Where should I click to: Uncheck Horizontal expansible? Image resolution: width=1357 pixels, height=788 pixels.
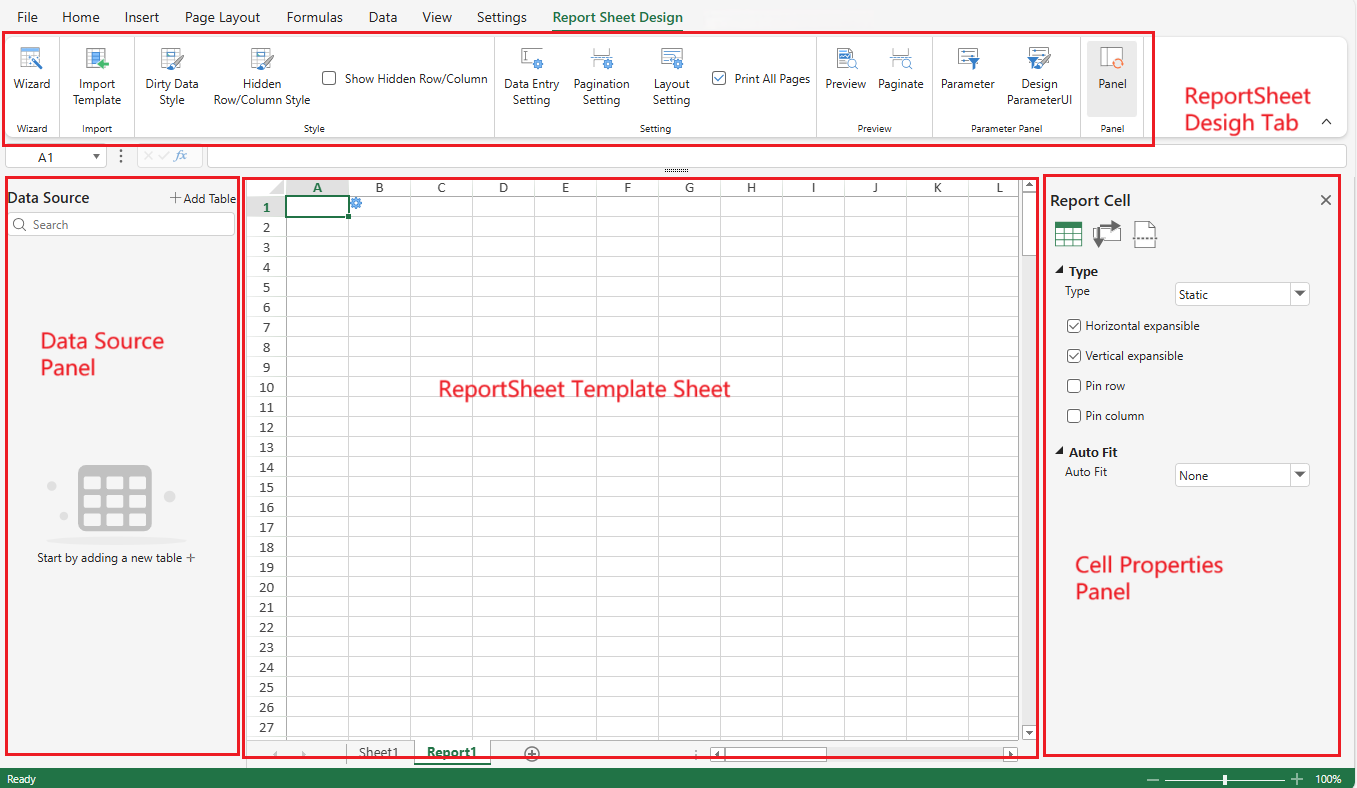(1074, 326)
